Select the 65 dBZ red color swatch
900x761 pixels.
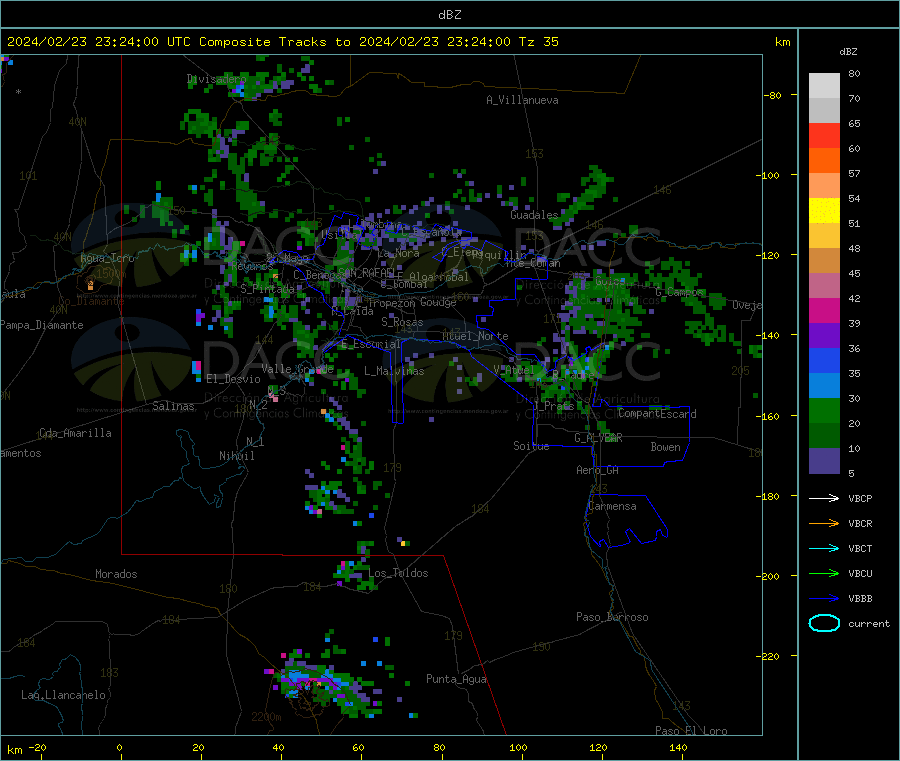pyautogui.click(x=824, y=135)
